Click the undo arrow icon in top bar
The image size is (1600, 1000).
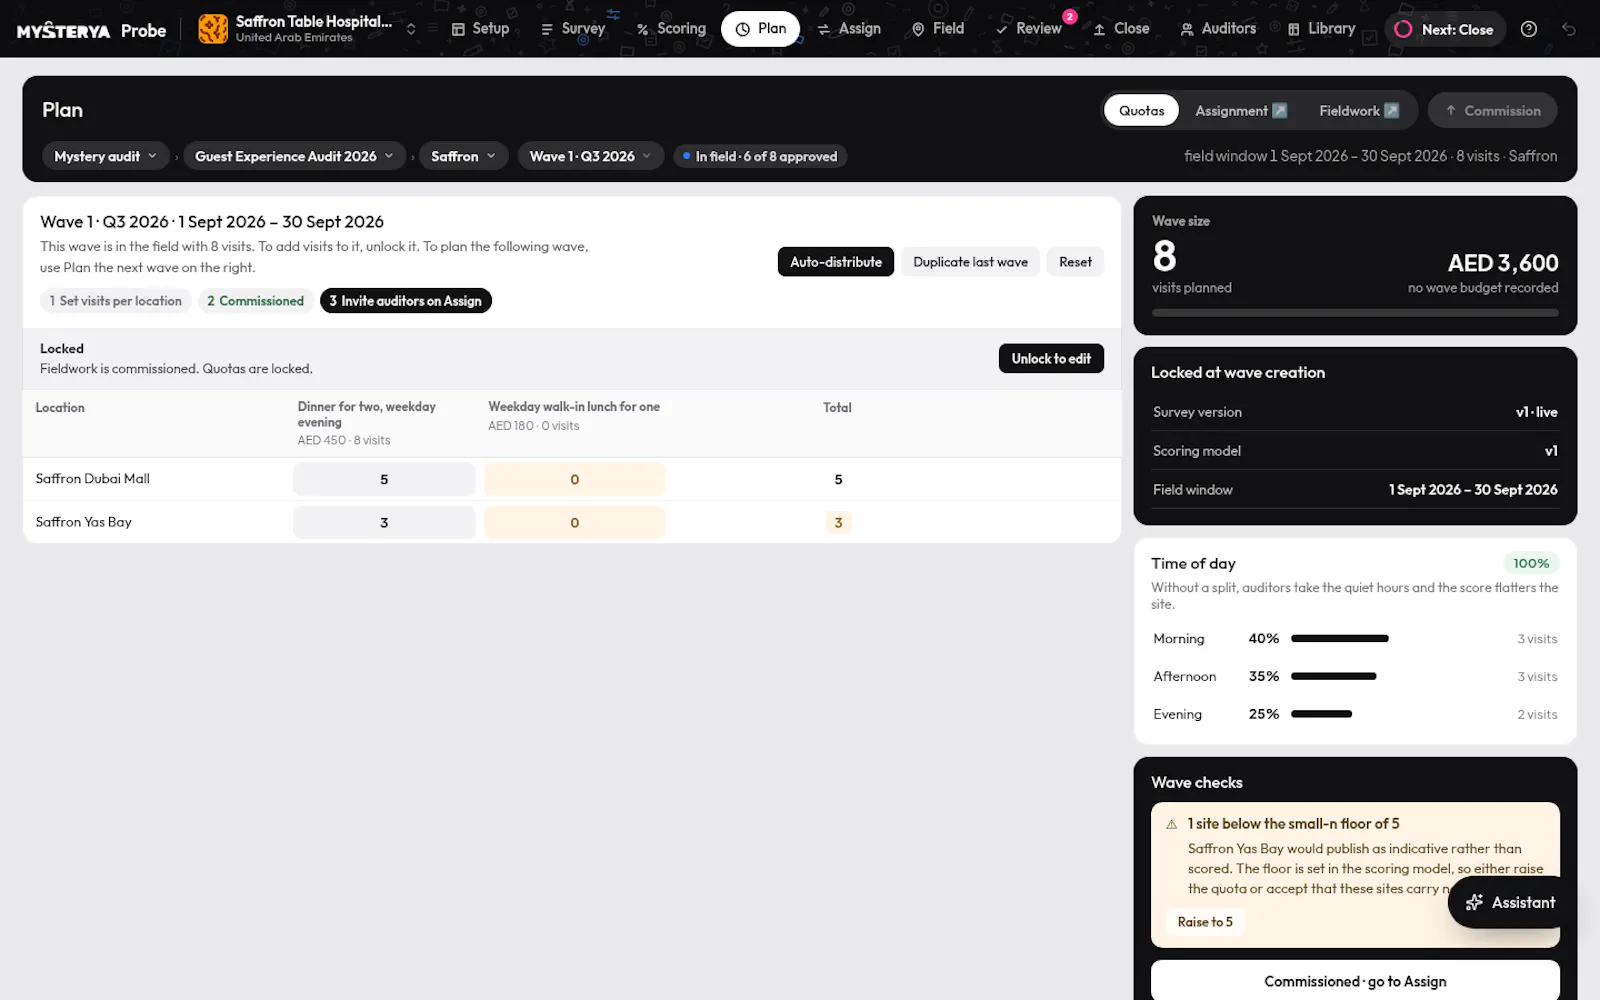1569,29
